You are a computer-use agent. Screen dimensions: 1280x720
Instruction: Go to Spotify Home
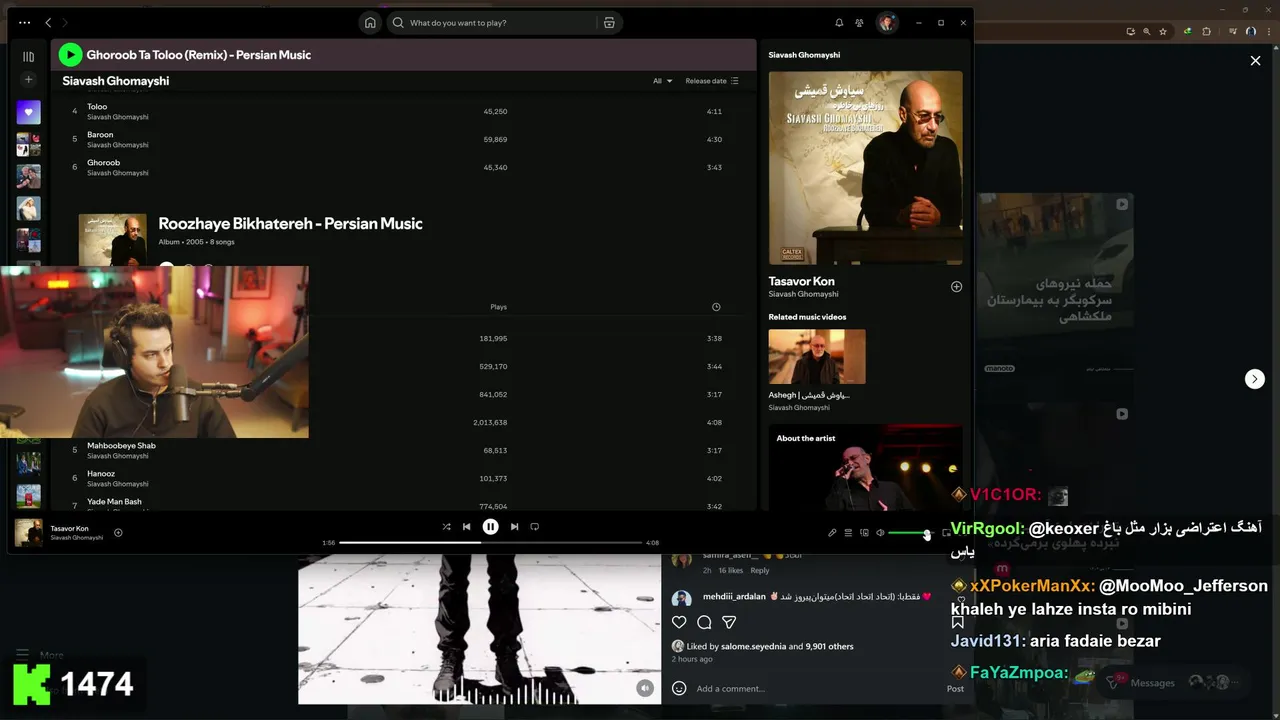(x=370, y=22)
